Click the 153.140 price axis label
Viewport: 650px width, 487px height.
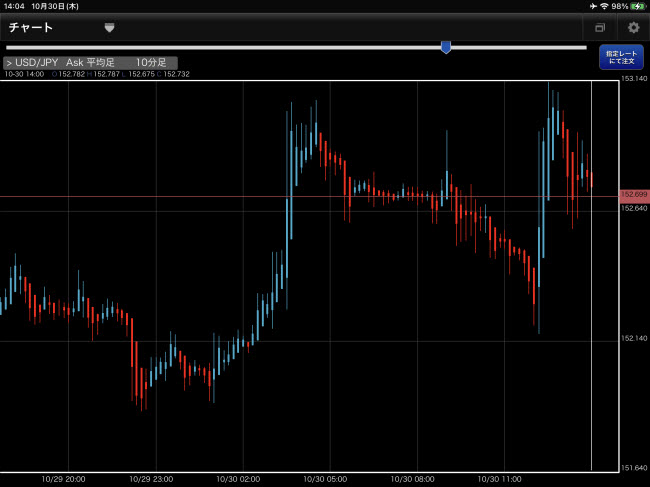tap(634, 78)
